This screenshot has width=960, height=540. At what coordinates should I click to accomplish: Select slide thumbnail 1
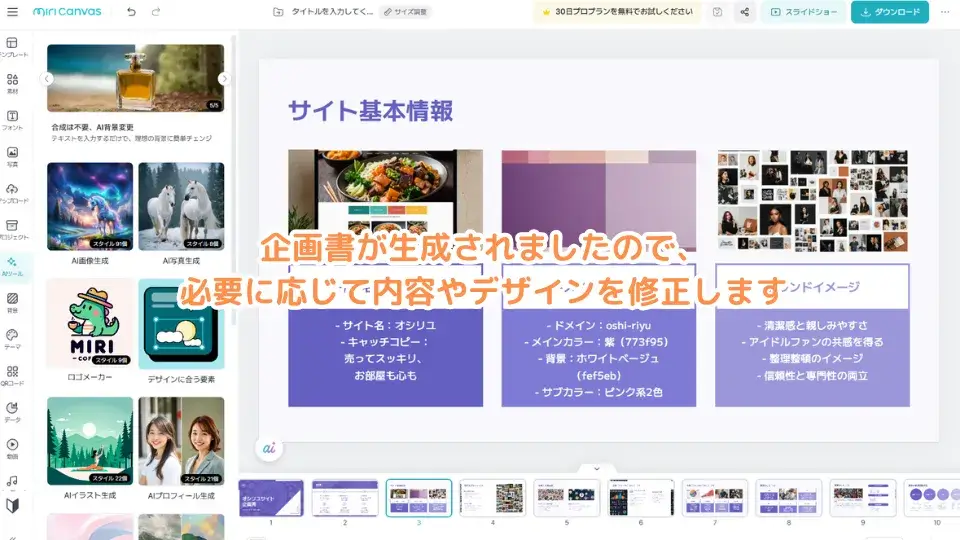(x=271, y=498)
